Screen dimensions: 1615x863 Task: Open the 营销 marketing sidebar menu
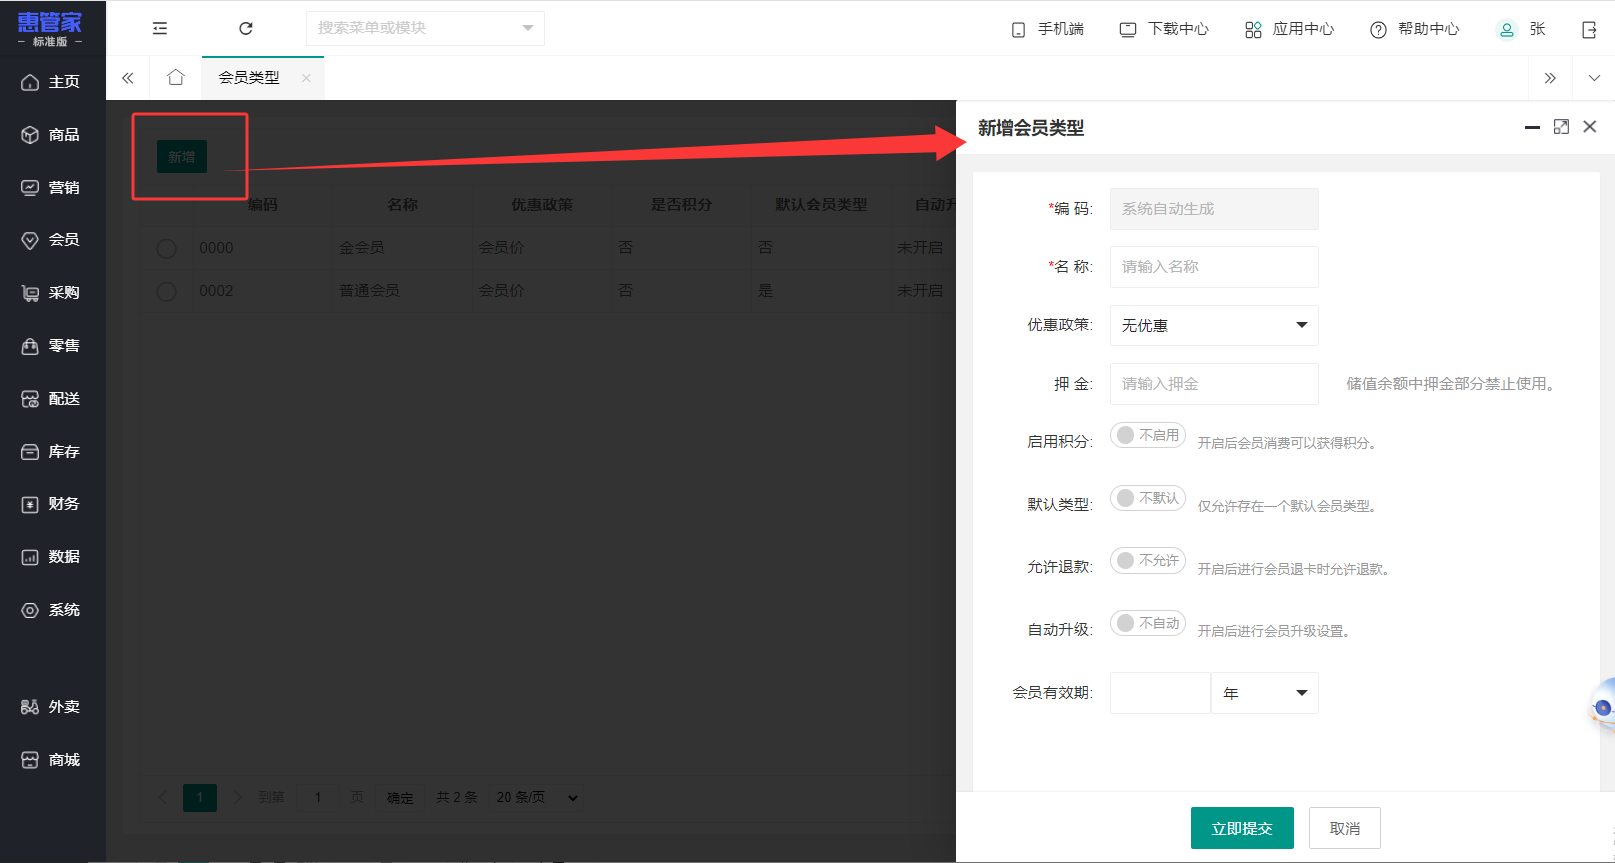click(52, 188)
